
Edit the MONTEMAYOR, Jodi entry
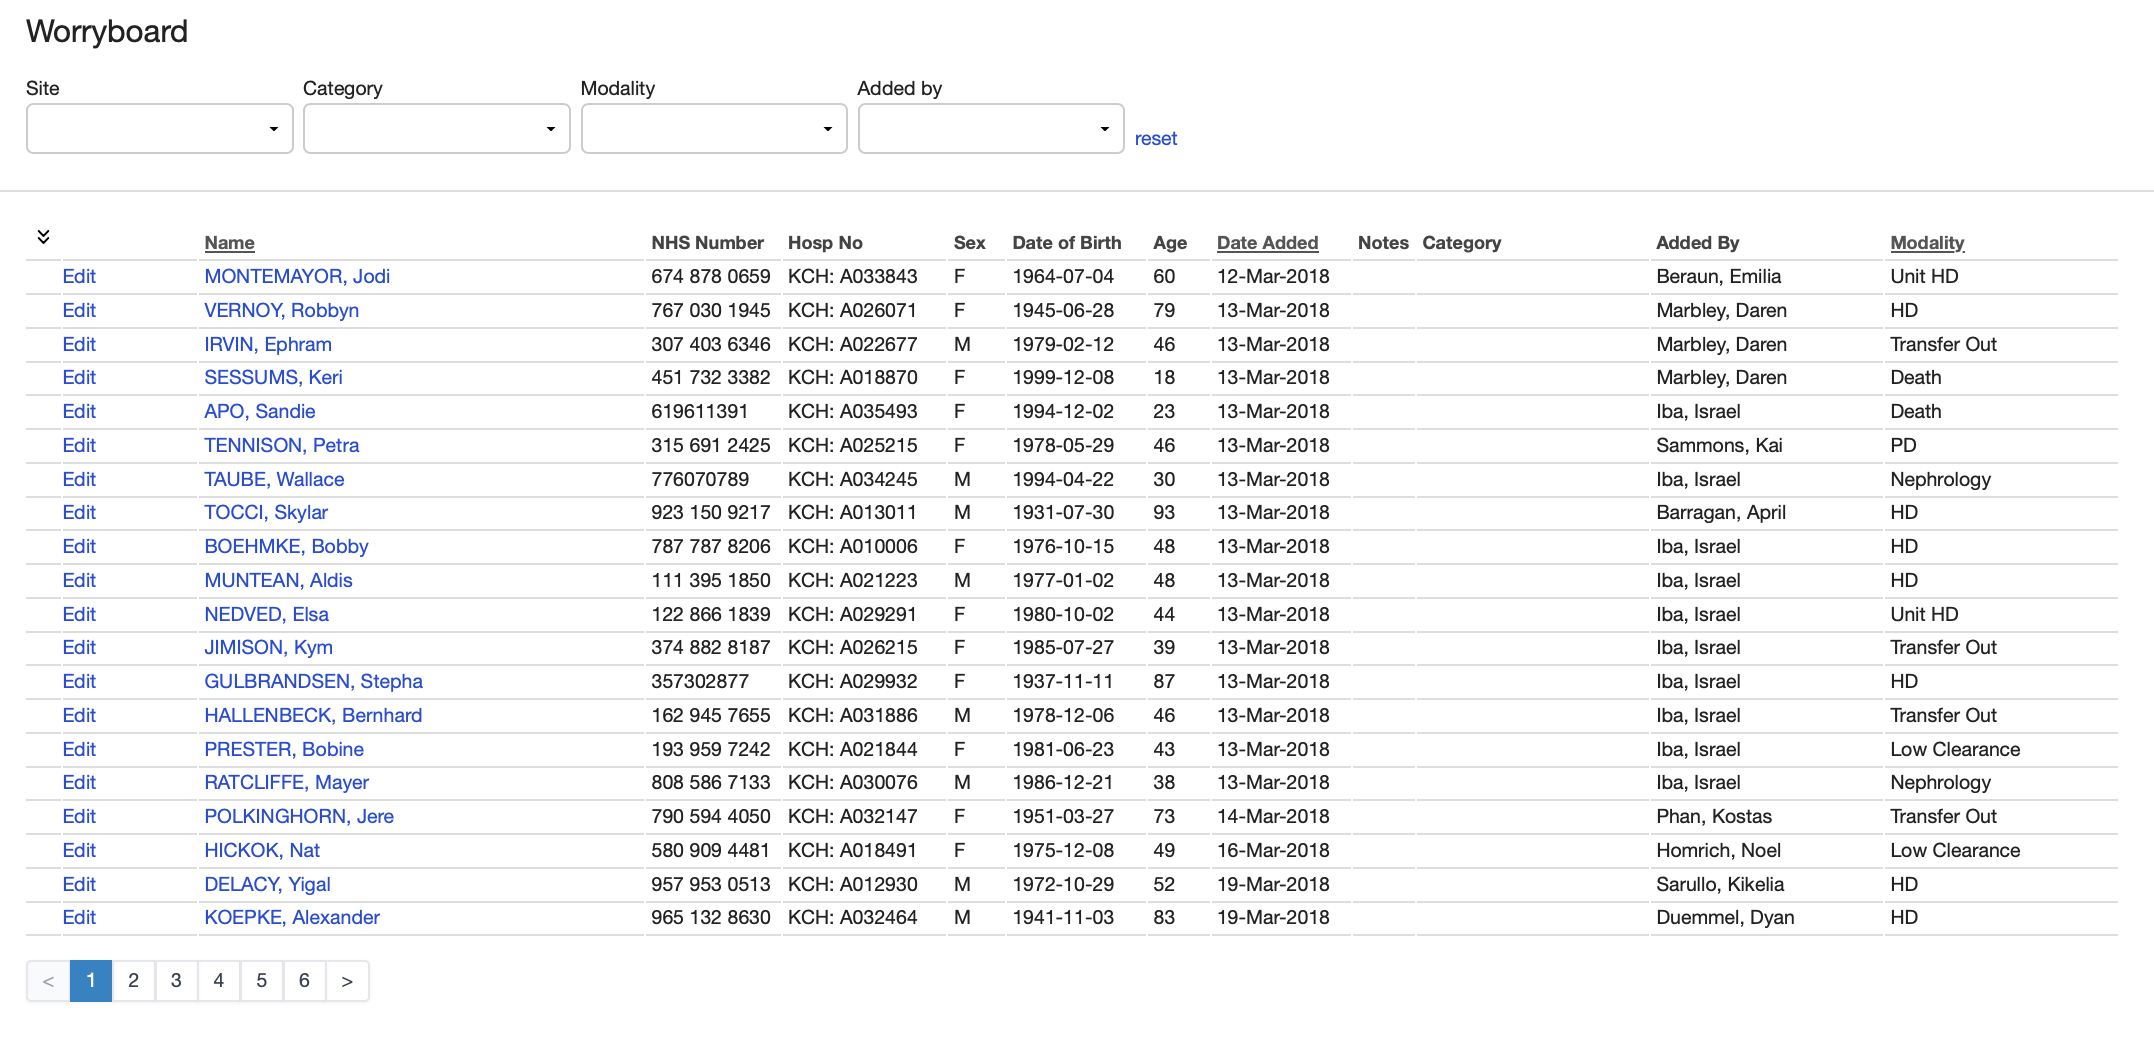click(x=79, y=277)
